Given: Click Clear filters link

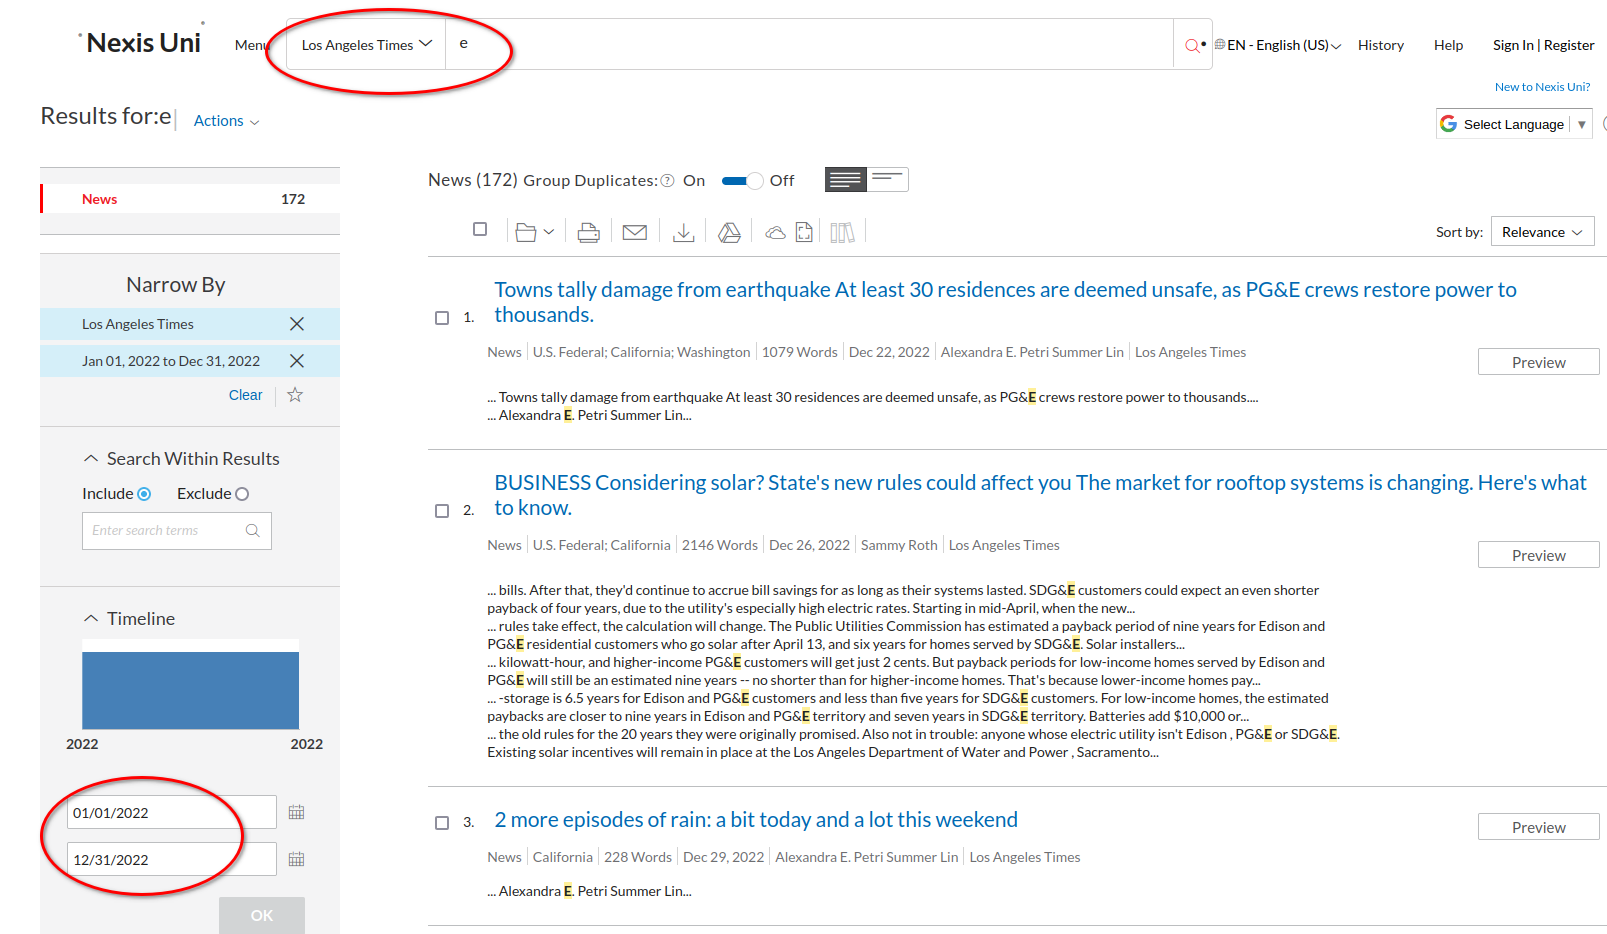Looking at the screenshot, I should pos(245,395).
